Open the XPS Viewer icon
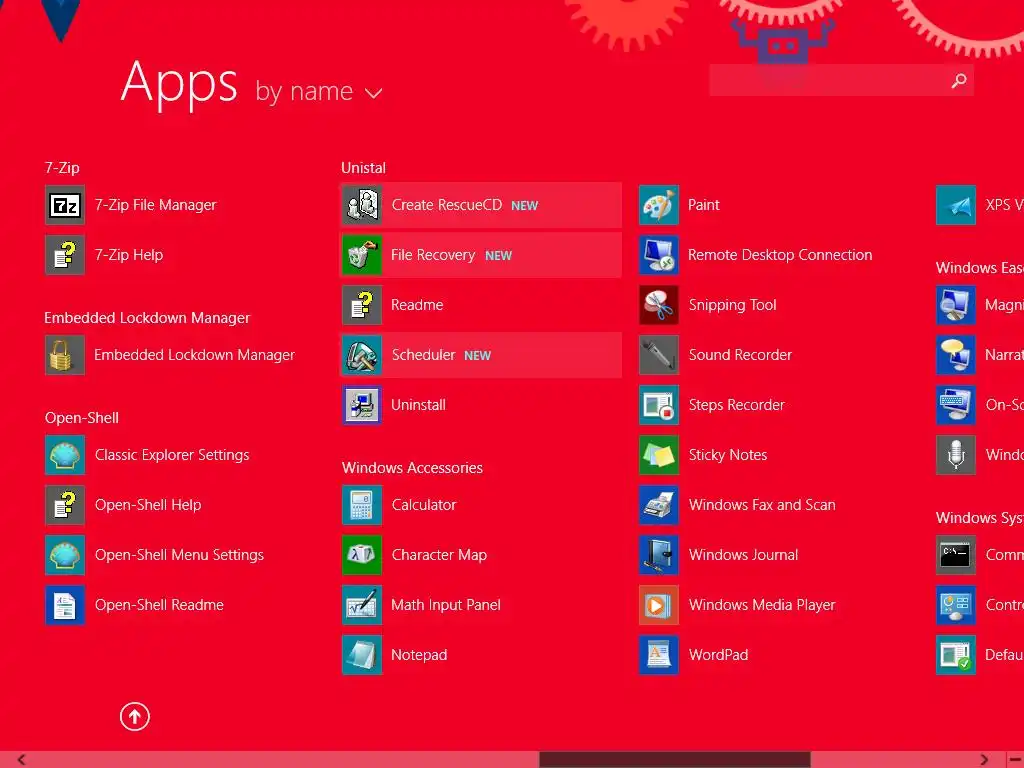This screenshot has width=1024, height=768. point(956,205)
